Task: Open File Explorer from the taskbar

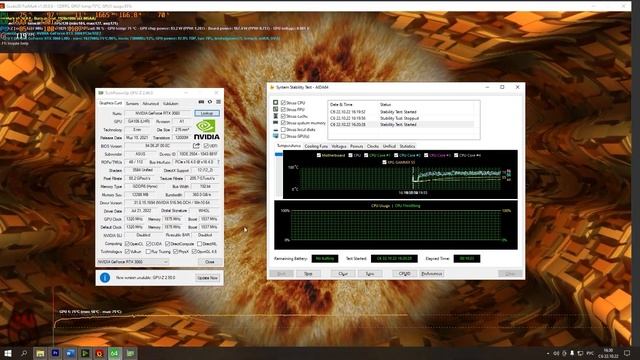Action: coord(40,353)
